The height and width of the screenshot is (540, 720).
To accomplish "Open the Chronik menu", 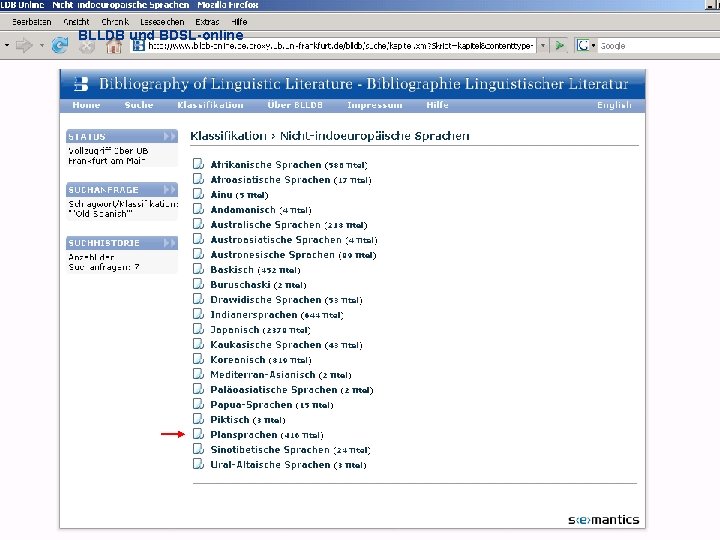I will [x=115, y=22].
